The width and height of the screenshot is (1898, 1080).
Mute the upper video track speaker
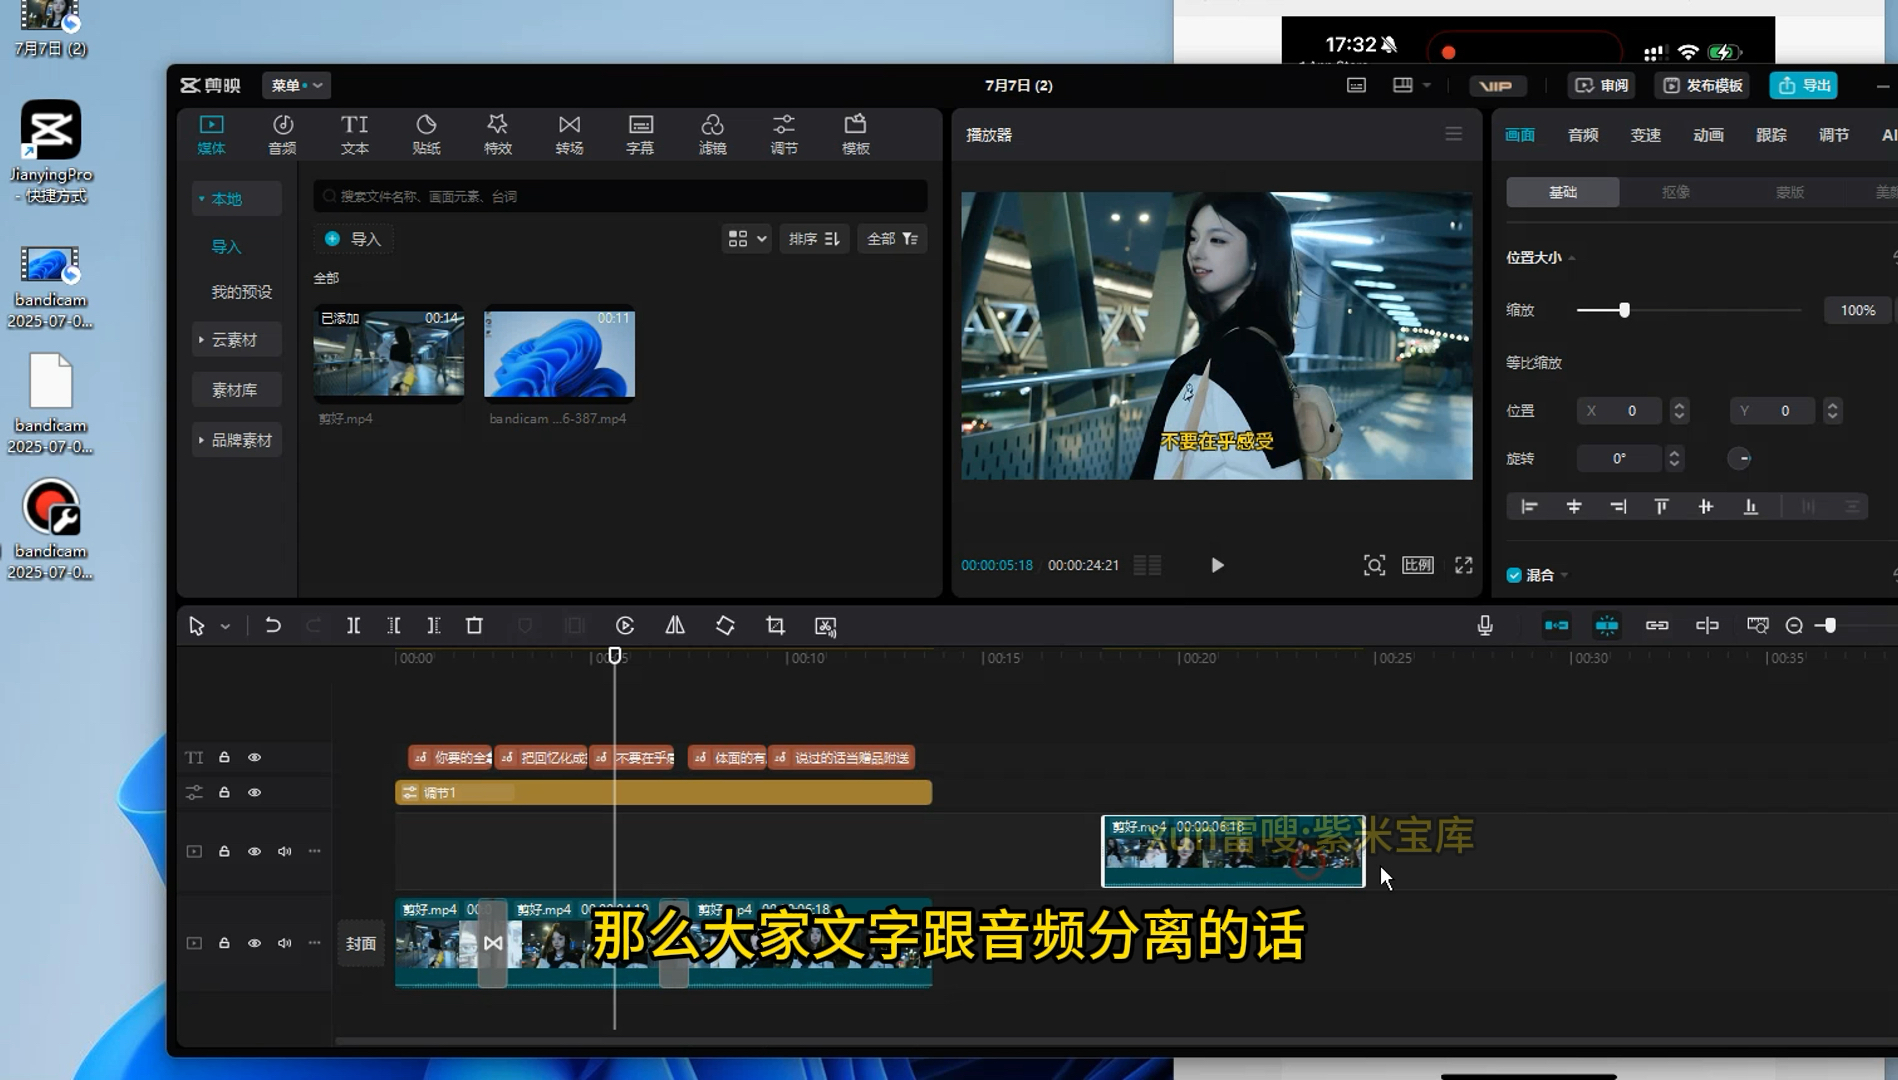285,852
